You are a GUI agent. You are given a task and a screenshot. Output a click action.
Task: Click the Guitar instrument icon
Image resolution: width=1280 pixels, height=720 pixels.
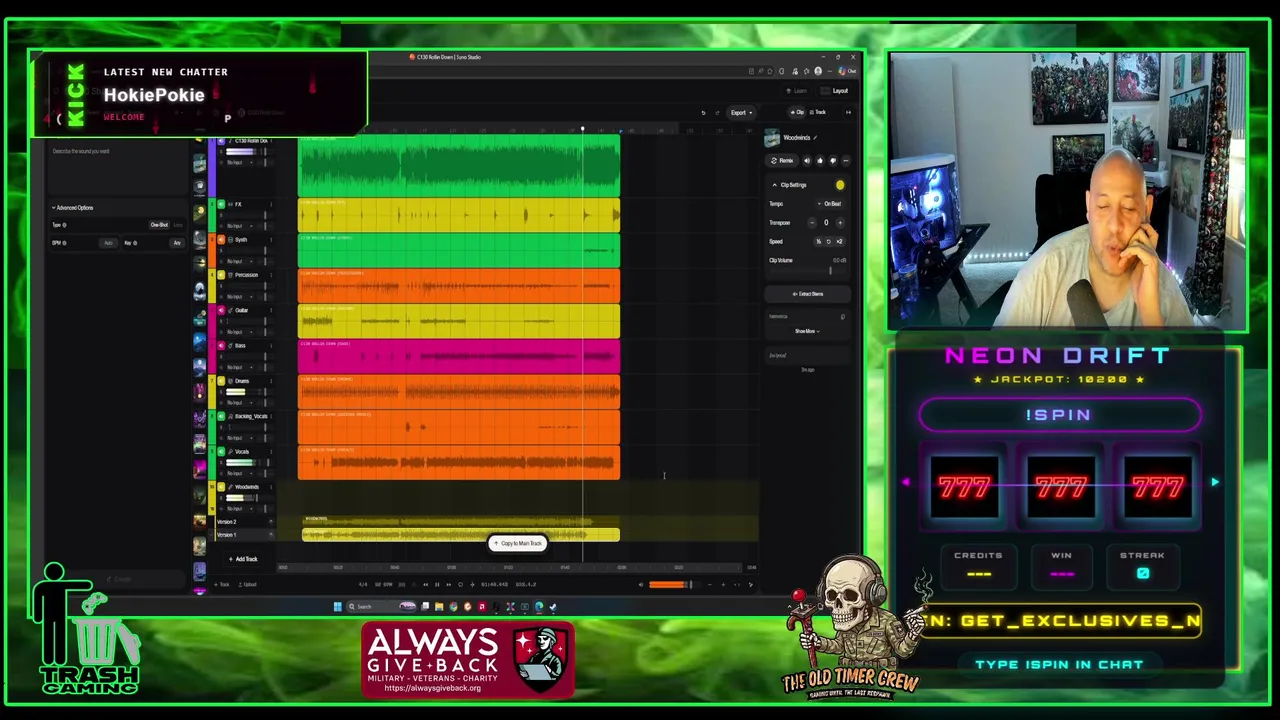click(x=230, y=310)
